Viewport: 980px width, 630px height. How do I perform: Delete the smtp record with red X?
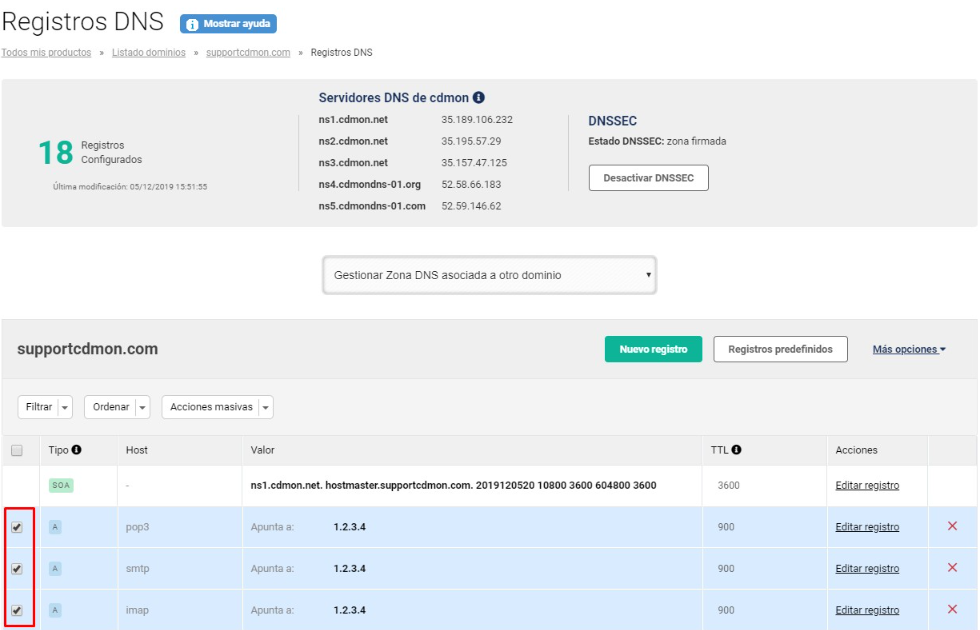(x=952, y=568)
